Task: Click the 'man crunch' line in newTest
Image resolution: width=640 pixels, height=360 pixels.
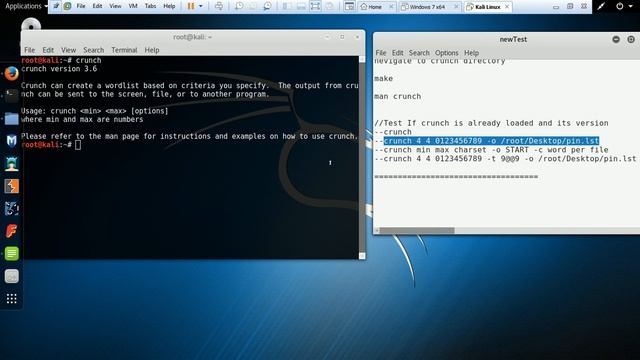Action: 398,96
